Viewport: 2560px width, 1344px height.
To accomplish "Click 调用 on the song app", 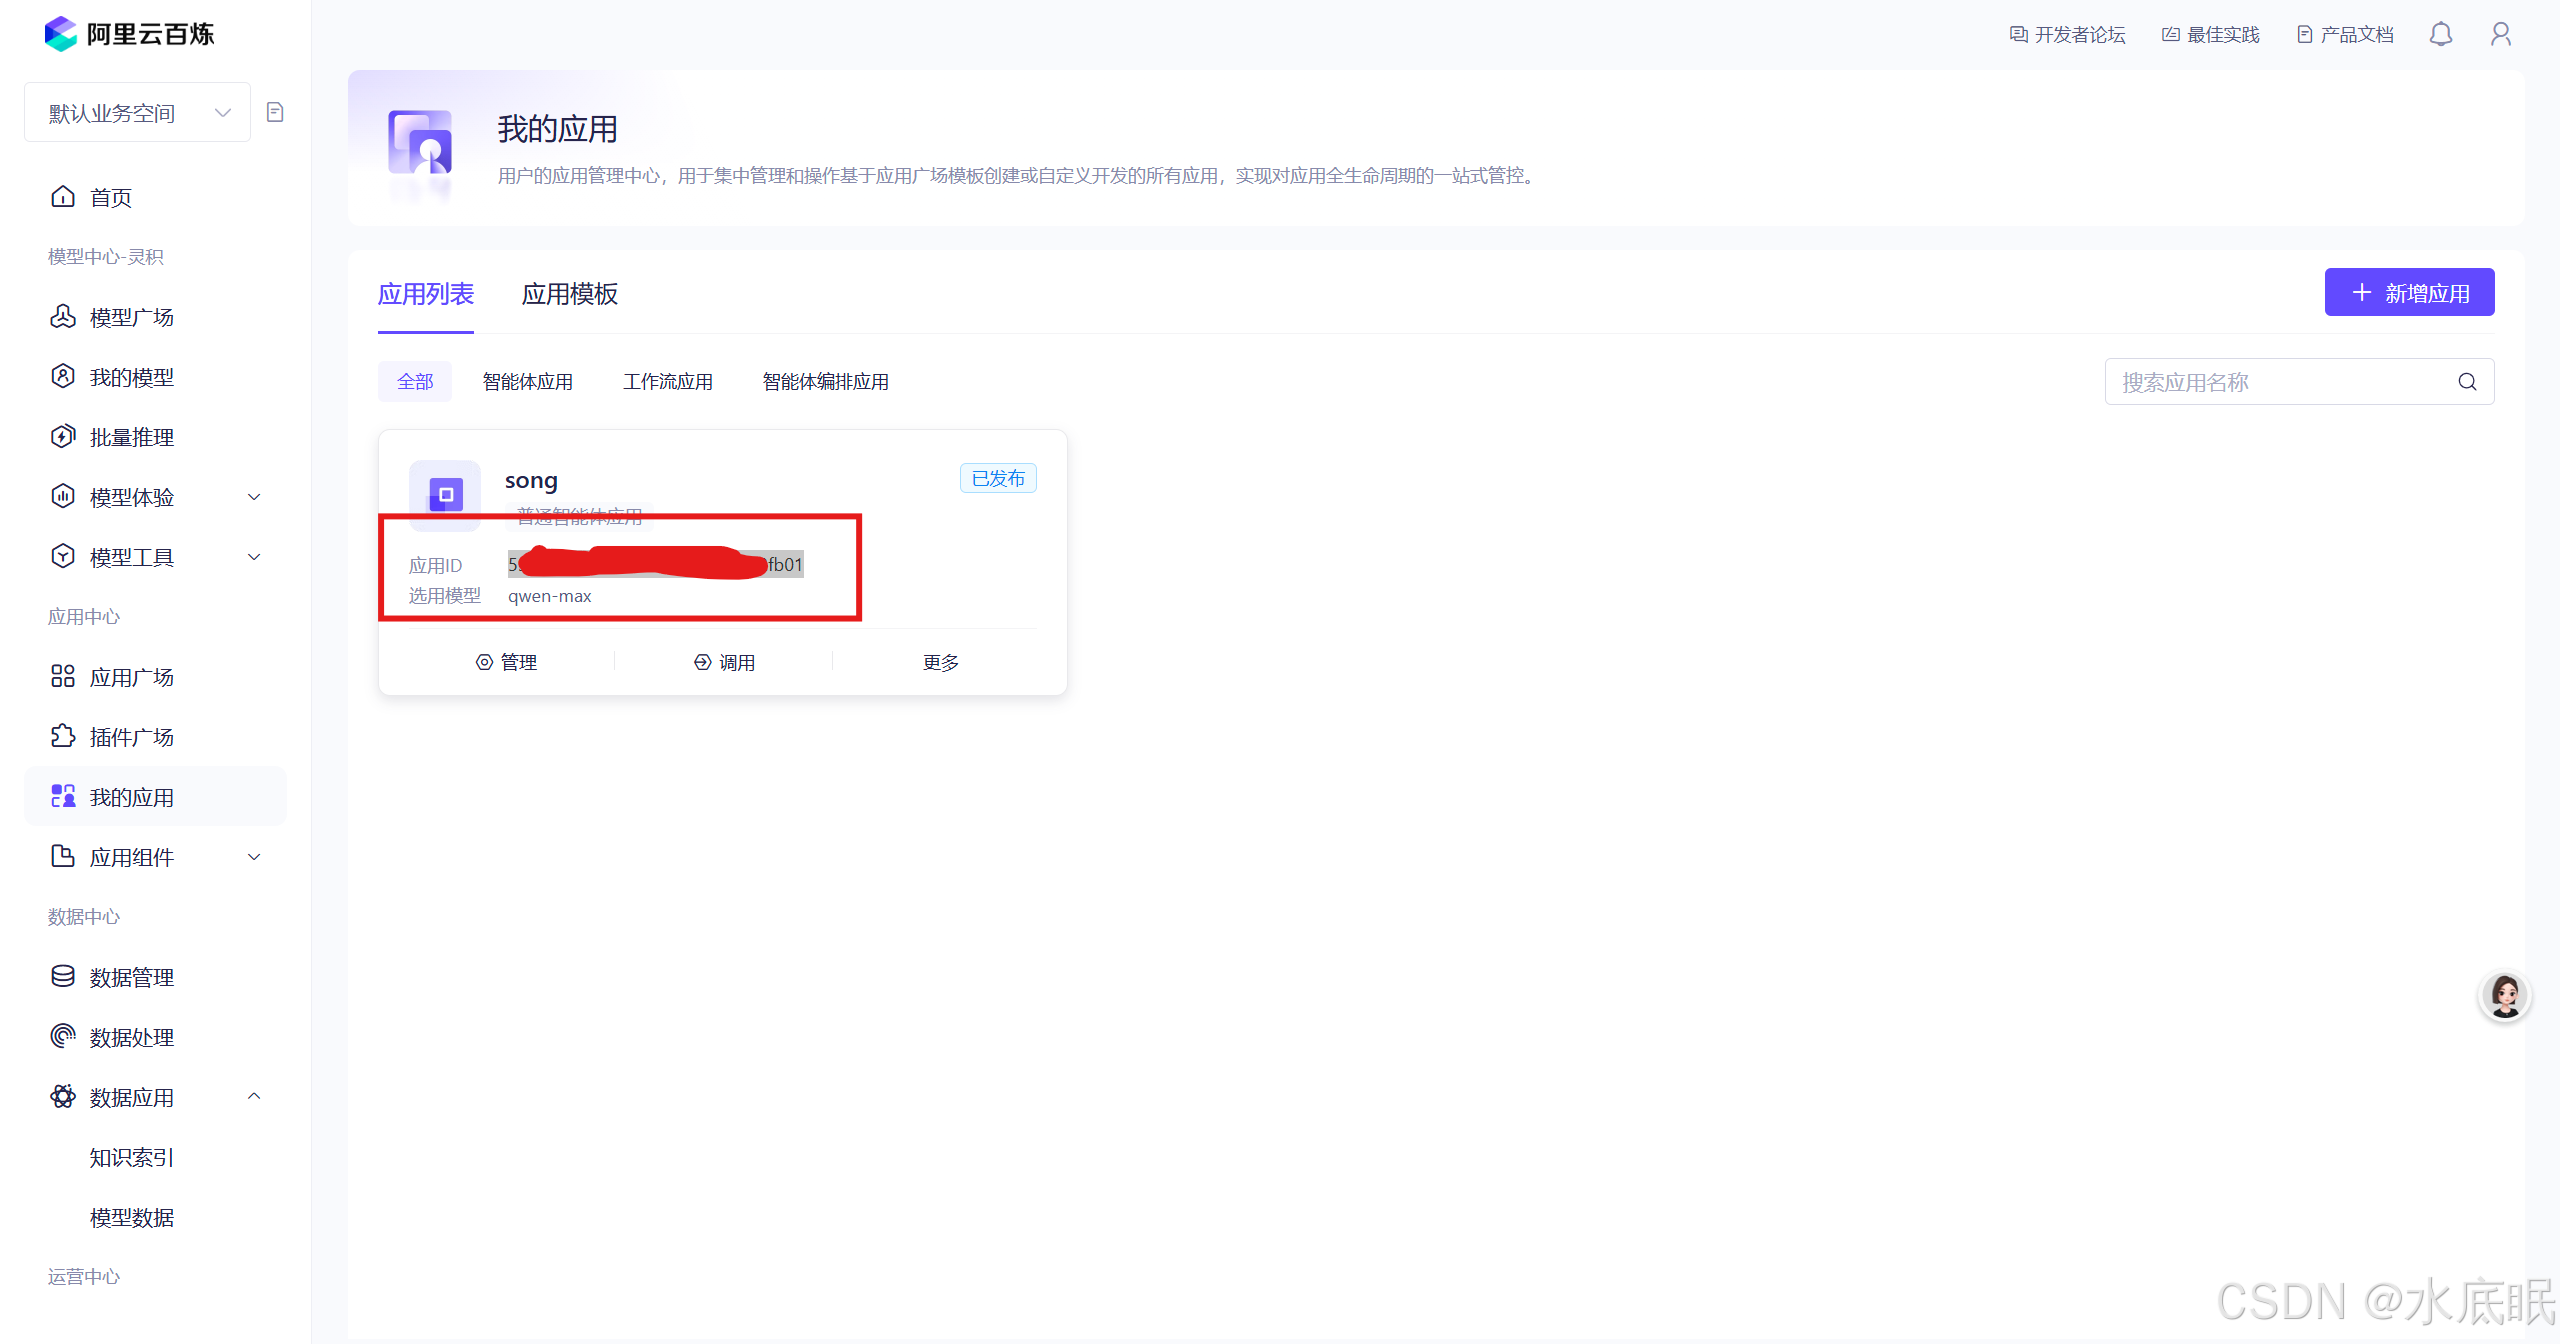I will pos(724,662).
